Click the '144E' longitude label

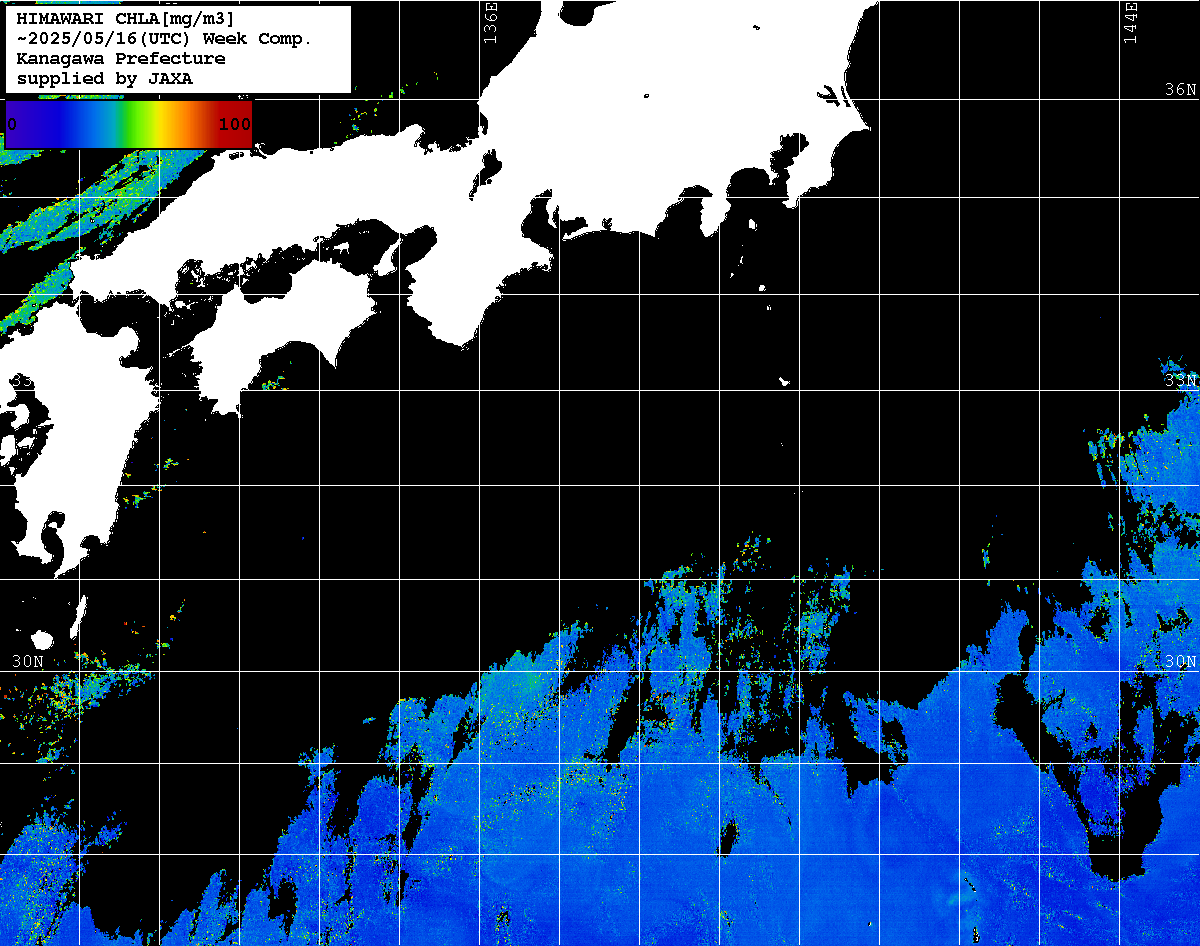coord(1130,22)
